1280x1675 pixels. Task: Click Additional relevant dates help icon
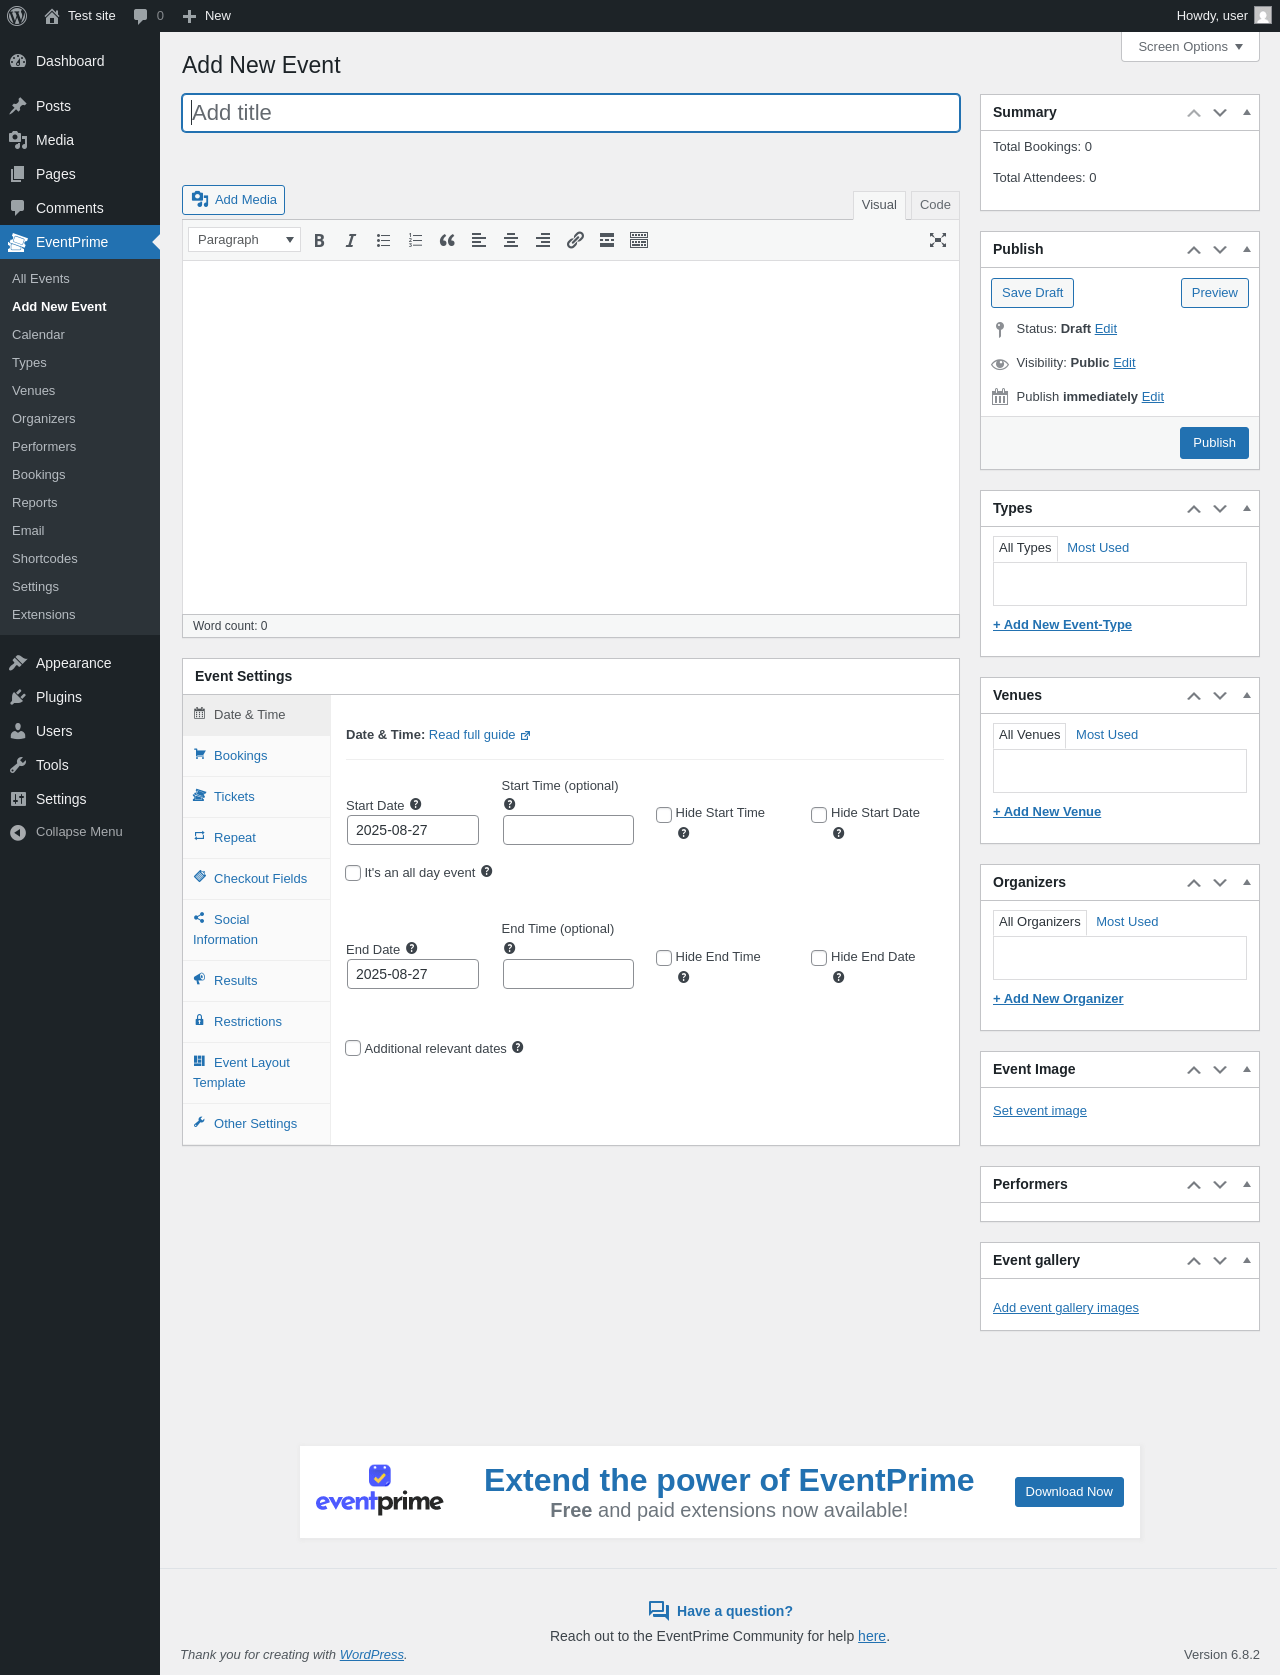(518, 1047)
